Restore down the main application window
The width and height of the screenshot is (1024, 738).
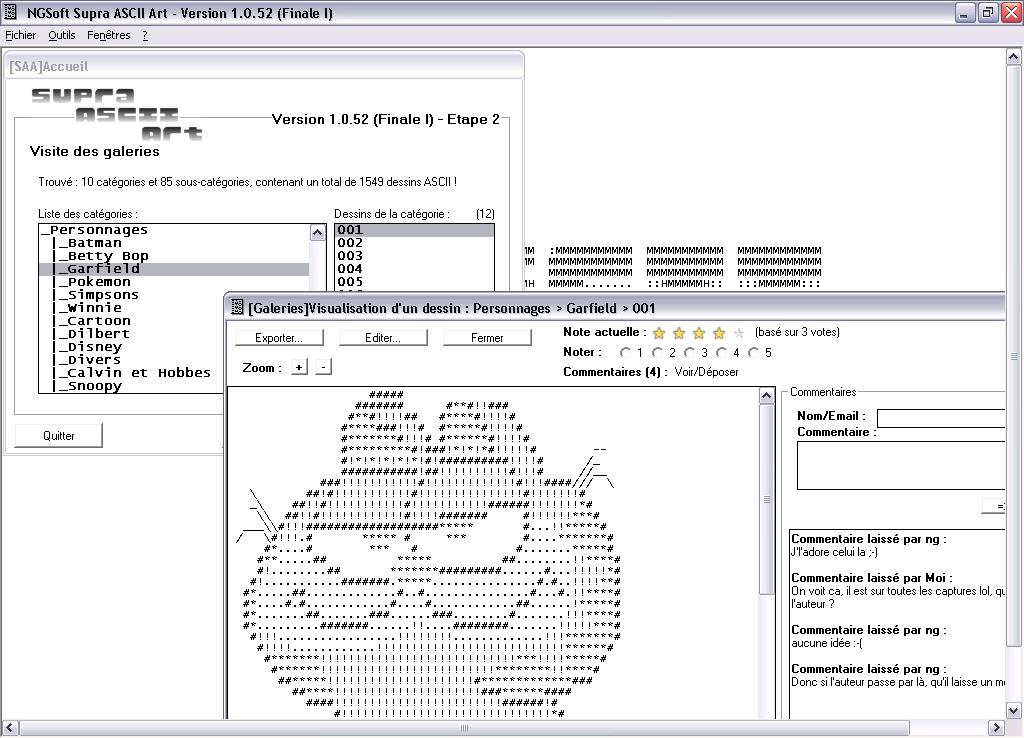pos(987,12)
